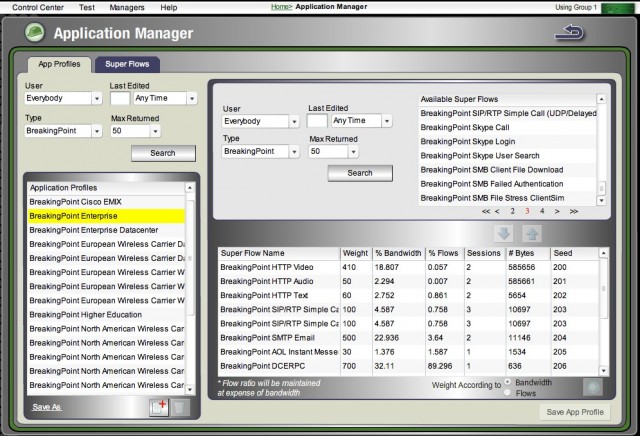Select highlighted BreakingPoint Enterprise profile
The height and width of the screenshot is (436, 640).
click(x=106, y=216)
